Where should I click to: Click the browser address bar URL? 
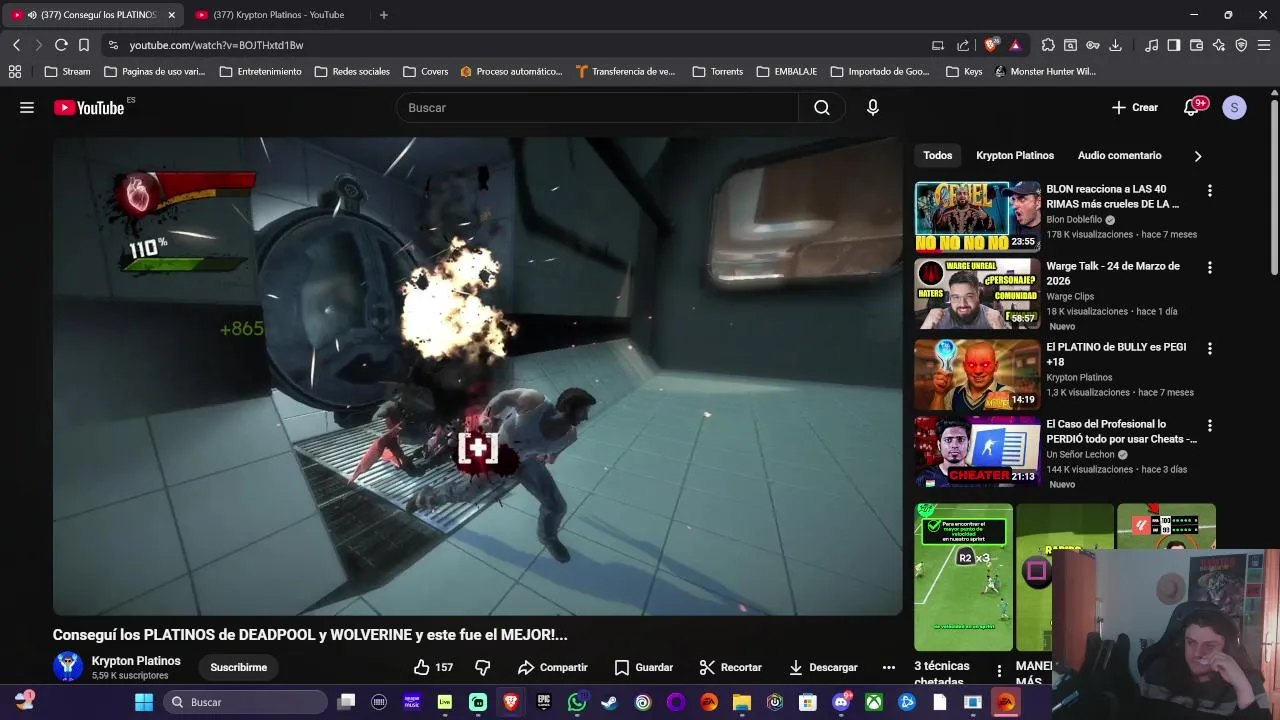tap(216, 45)
